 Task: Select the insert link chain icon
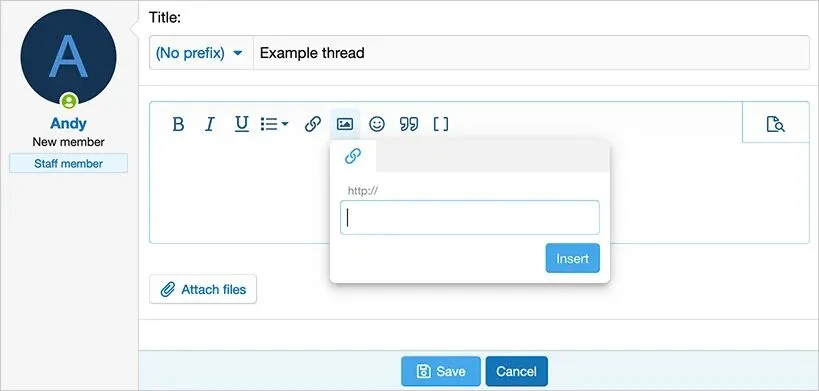(x=312, y=124)
